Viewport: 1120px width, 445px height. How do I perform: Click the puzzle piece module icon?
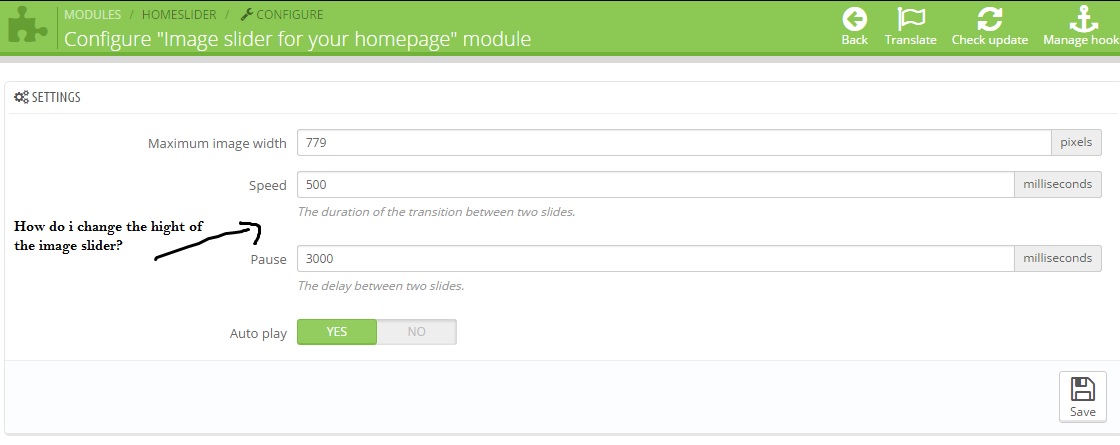27,27
